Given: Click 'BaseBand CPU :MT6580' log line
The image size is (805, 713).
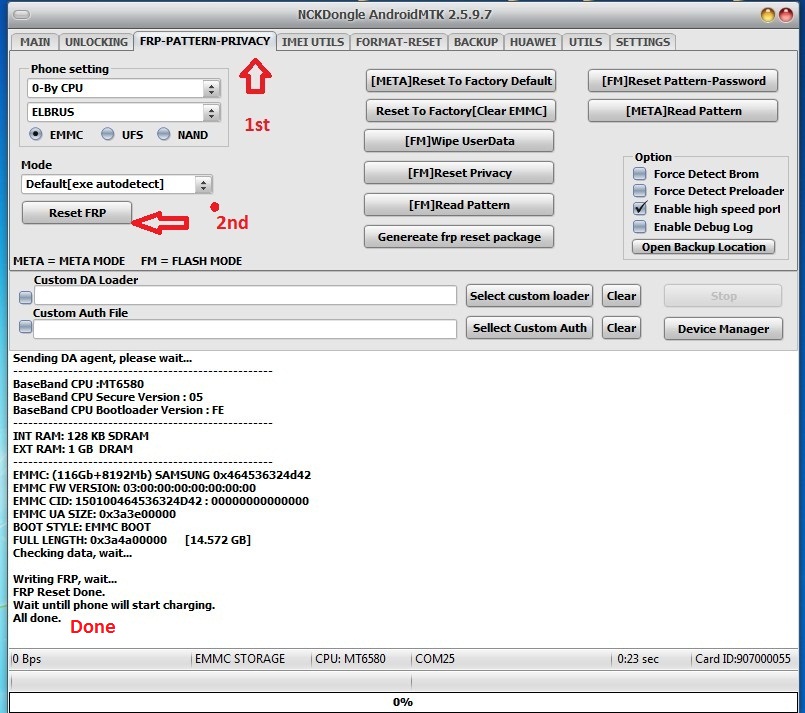Looking at the screenshot, I should 79,384.
